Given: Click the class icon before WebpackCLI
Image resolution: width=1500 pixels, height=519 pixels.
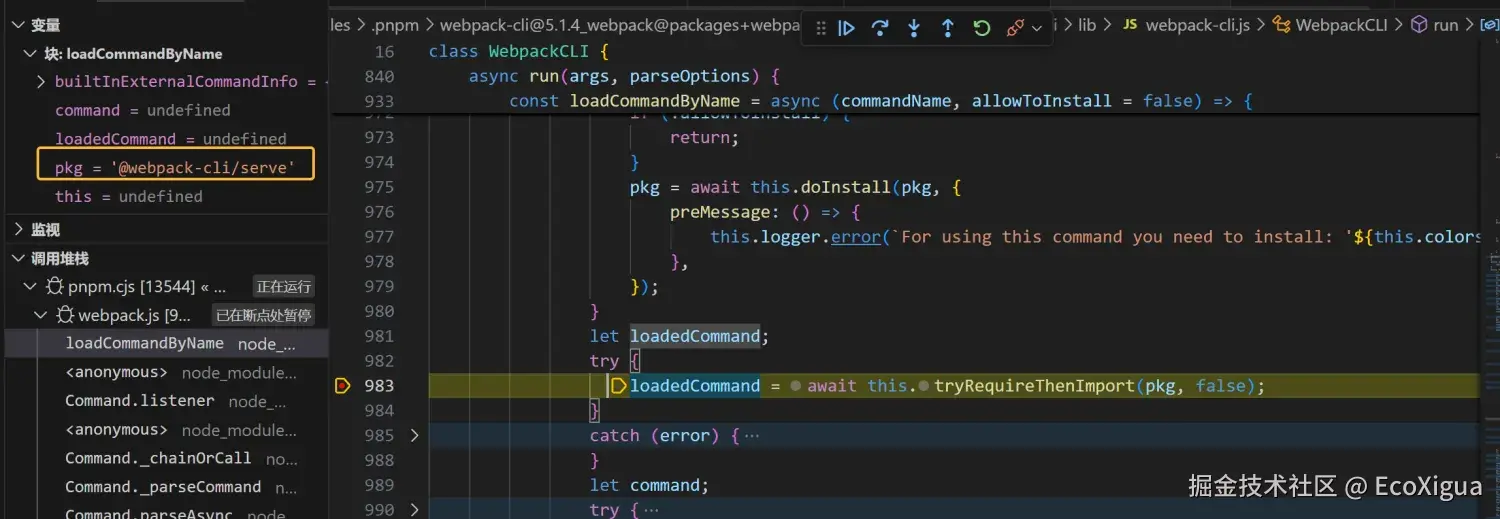Looking at the screenshot, I should coord(1281,25).
